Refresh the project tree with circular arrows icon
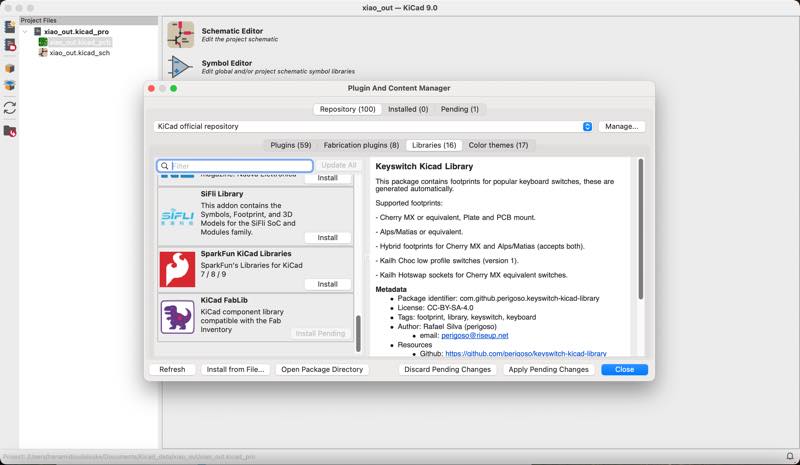Screen dimensions: 800x465 pos(10,108)
